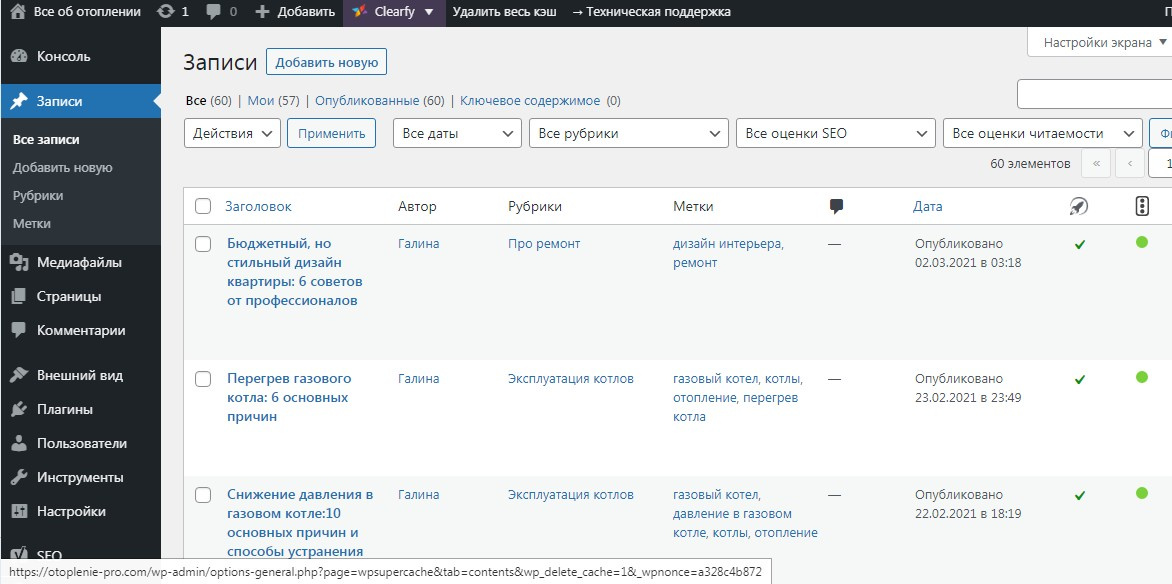Click the home icon for Все об отоплении
The width and height of the screenshot is (1172, 584).
coord(17,12)
